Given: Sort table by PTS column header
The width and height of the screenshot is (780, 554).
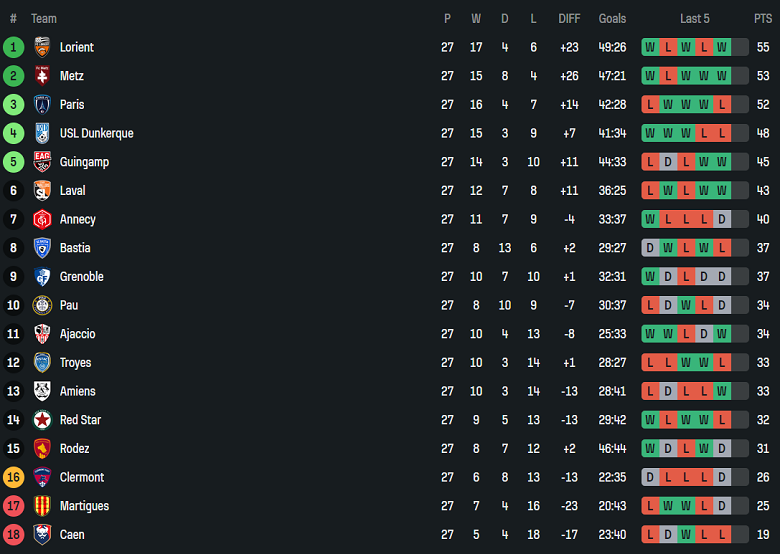Looking at the screenshot, I should coord(763,18).
